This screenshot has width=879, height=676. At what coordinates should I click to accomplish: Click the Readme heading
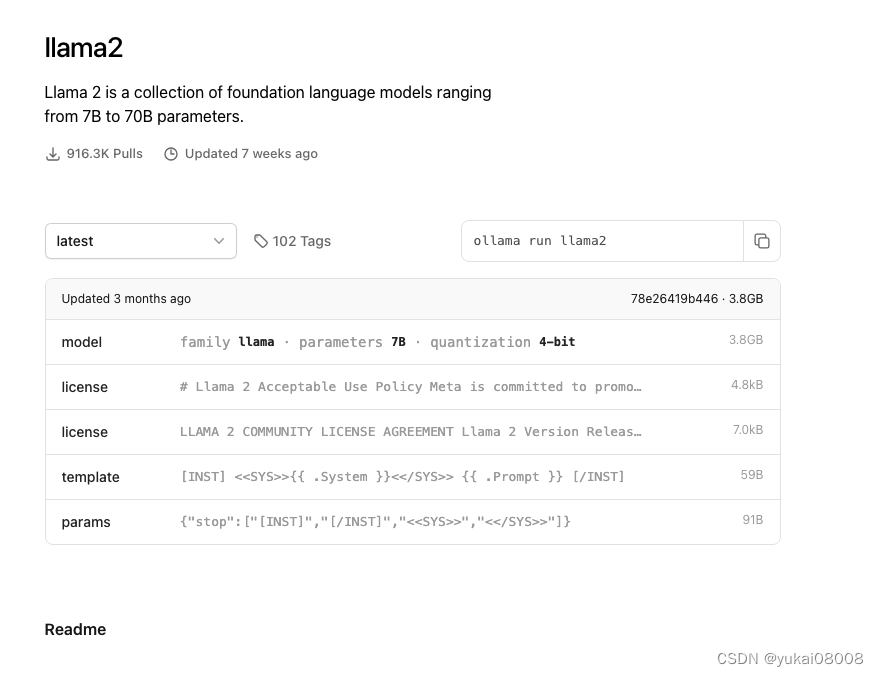(x=75, y=629)
